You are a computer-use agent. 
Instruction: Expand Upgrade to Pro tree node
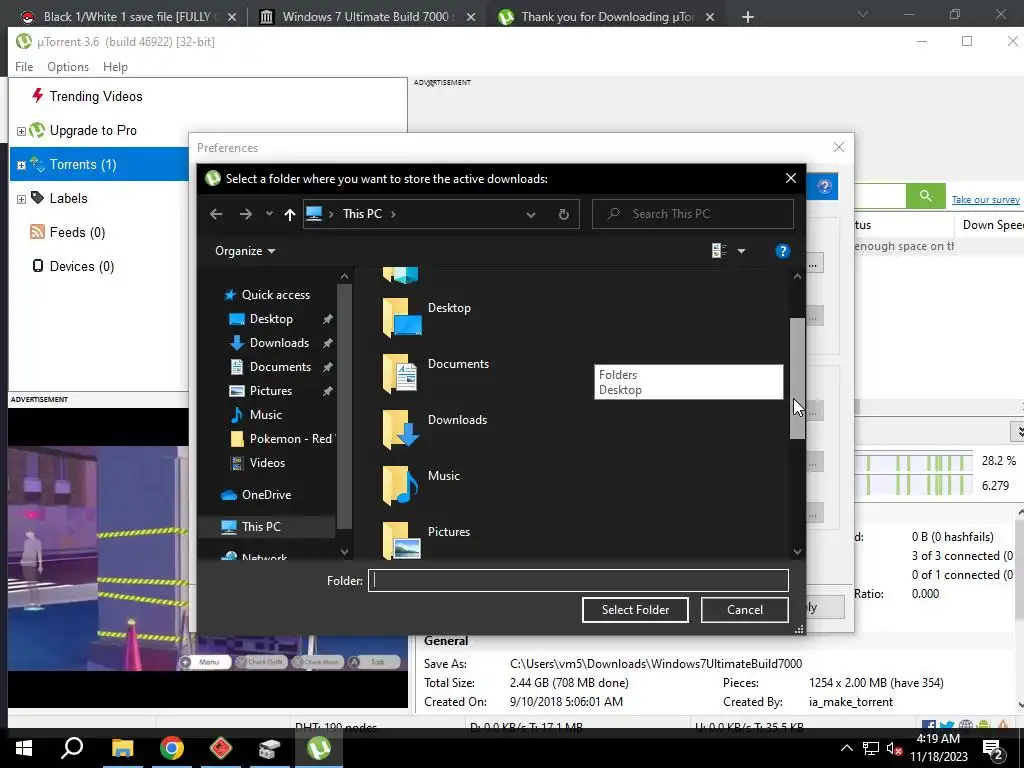tap(21, 131)
